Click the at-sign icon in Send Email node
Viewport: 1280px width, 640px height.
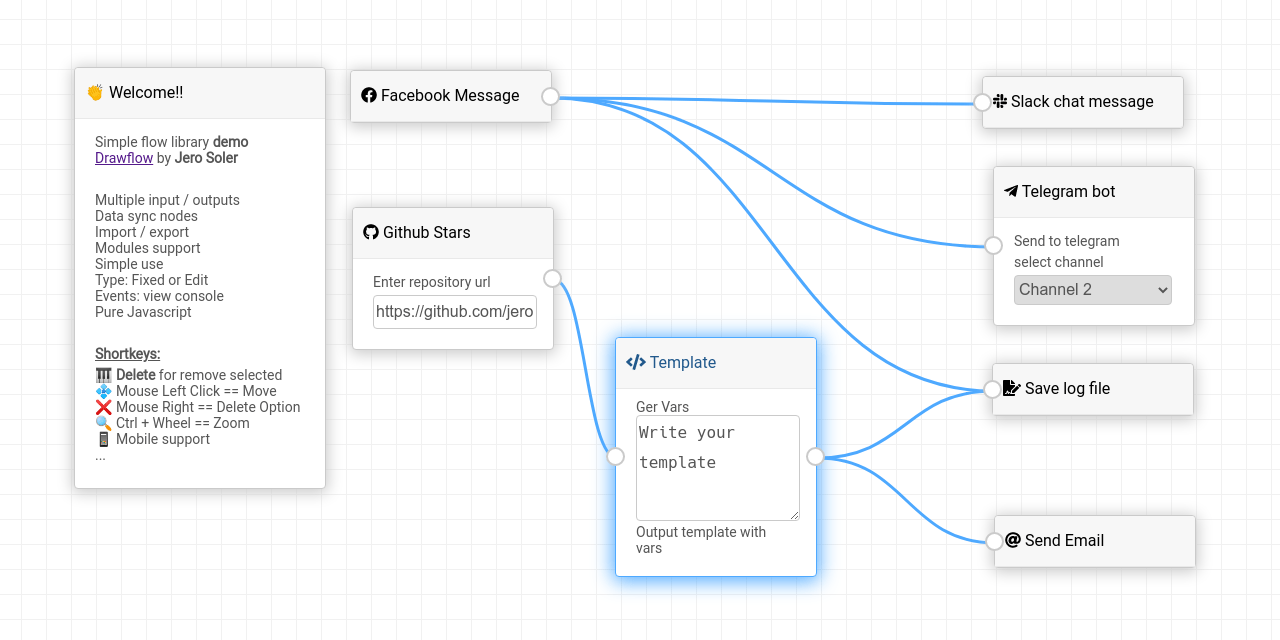point(1013,540)
